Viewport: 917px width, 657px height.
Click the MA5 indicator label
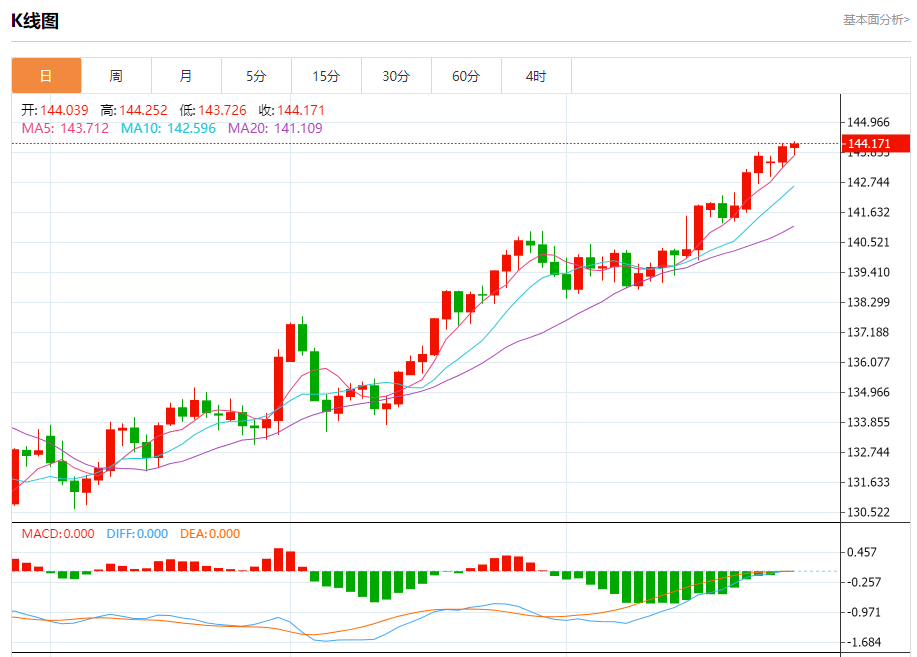(66, 128)
